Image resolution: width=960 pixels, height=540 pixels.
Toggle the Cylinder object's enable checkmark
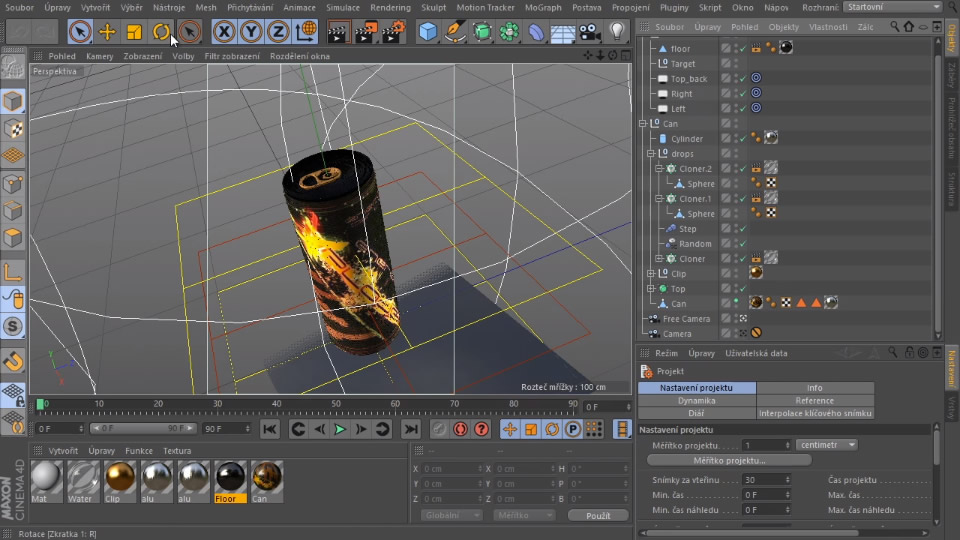coord(741,139)
